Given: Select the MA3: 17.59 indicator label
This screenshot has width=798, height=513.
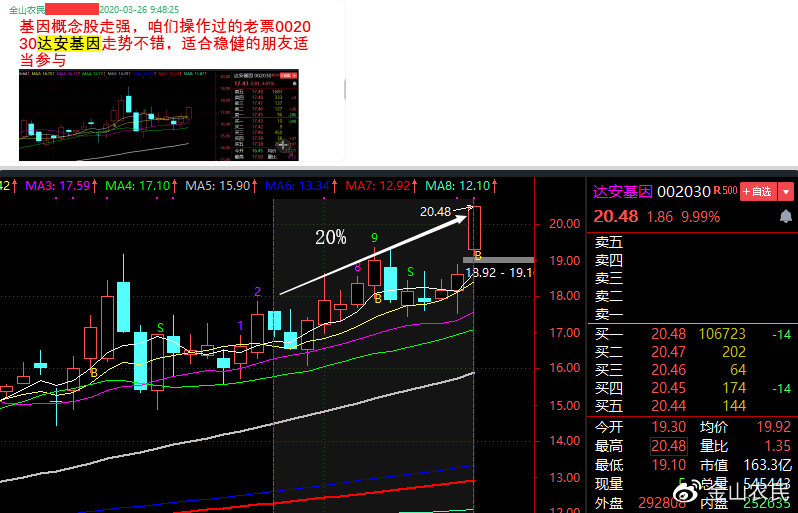Looking at the screenshot, I should click(62, 186).
